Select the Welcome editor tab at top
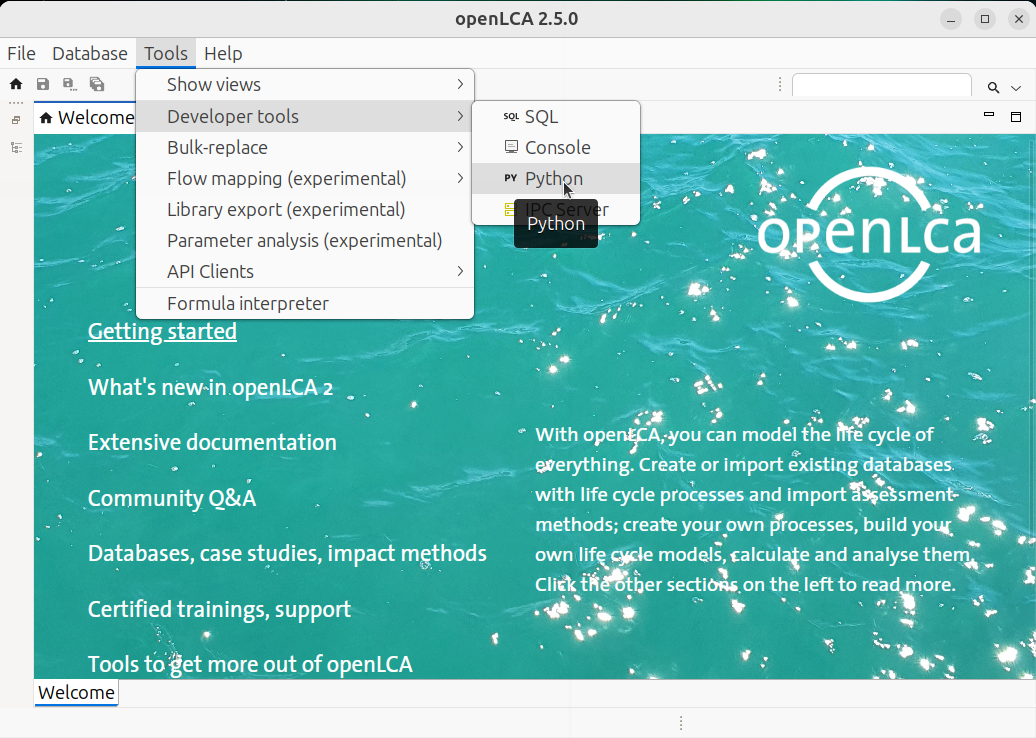 tap(86, 118)
